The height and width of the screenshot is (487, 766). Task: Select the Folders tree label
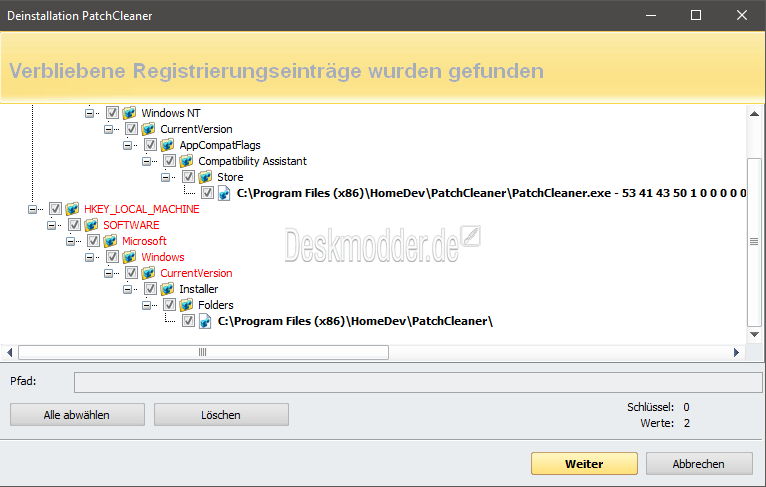click(215, 305)
